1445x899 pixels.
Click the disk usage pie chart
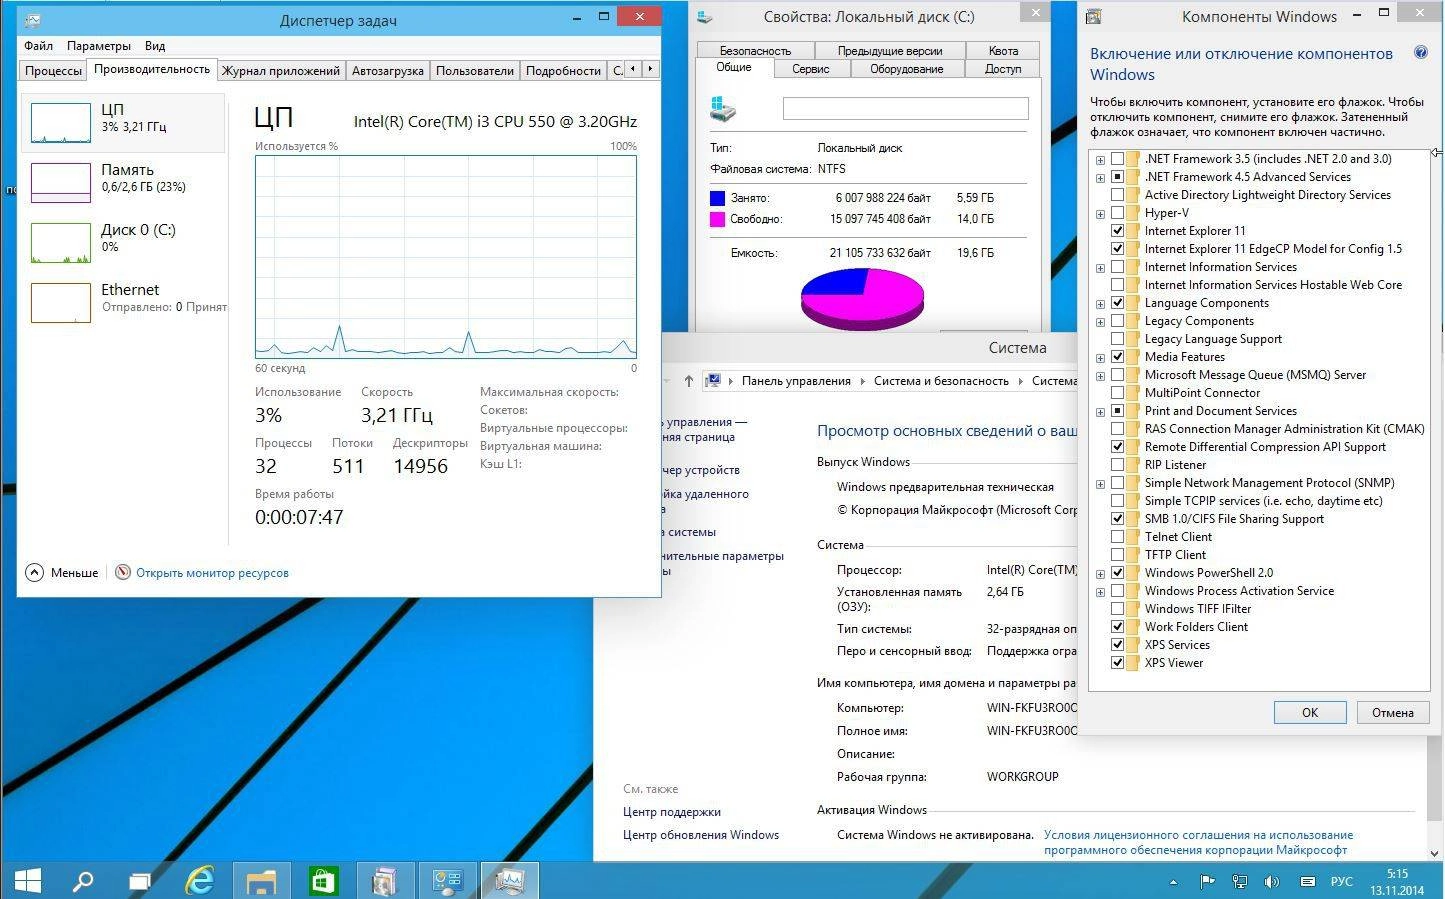tap(862, 298)
